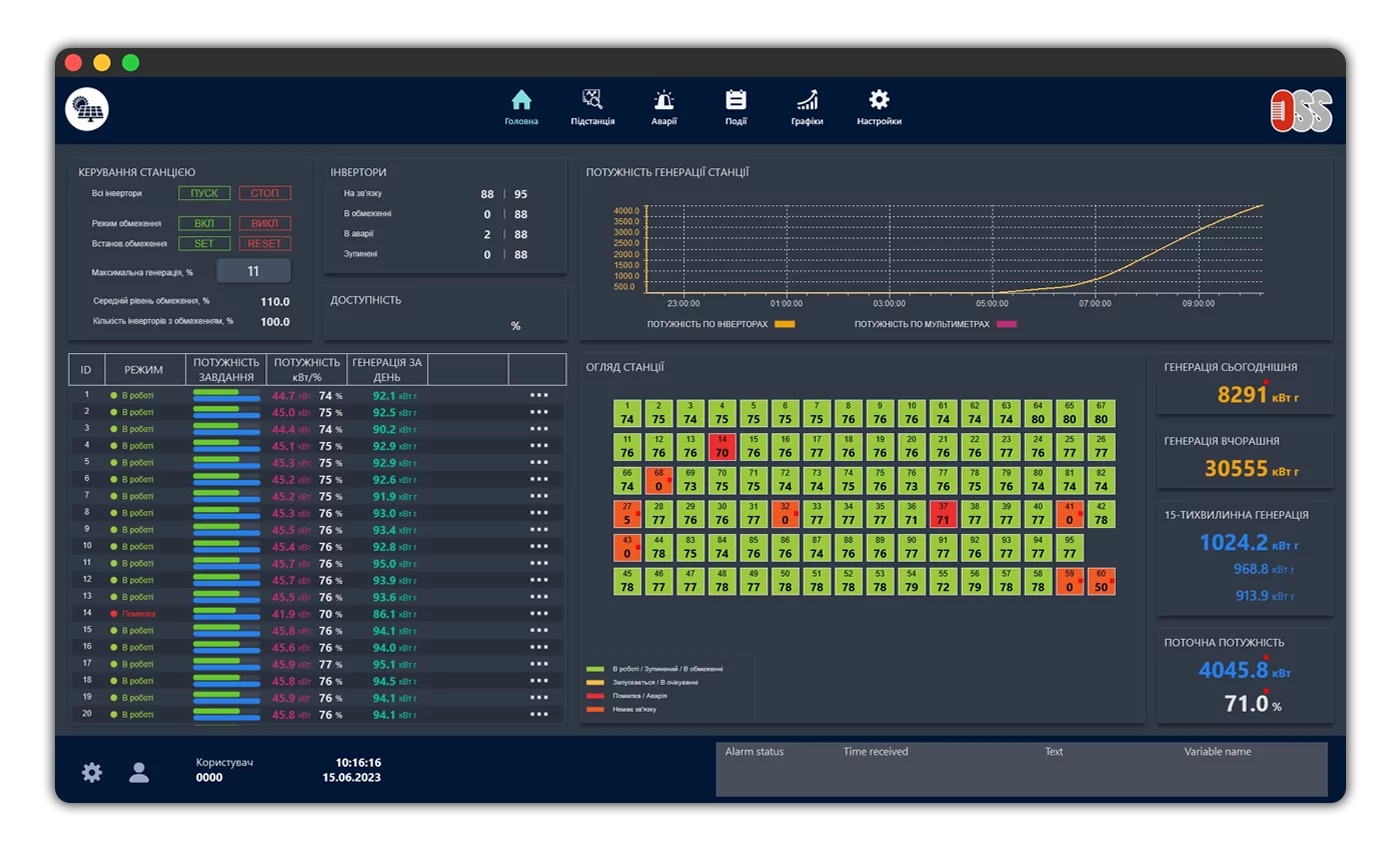Select red inverter tile 37
Screen dimensions: 1400x850
[943, 514]
